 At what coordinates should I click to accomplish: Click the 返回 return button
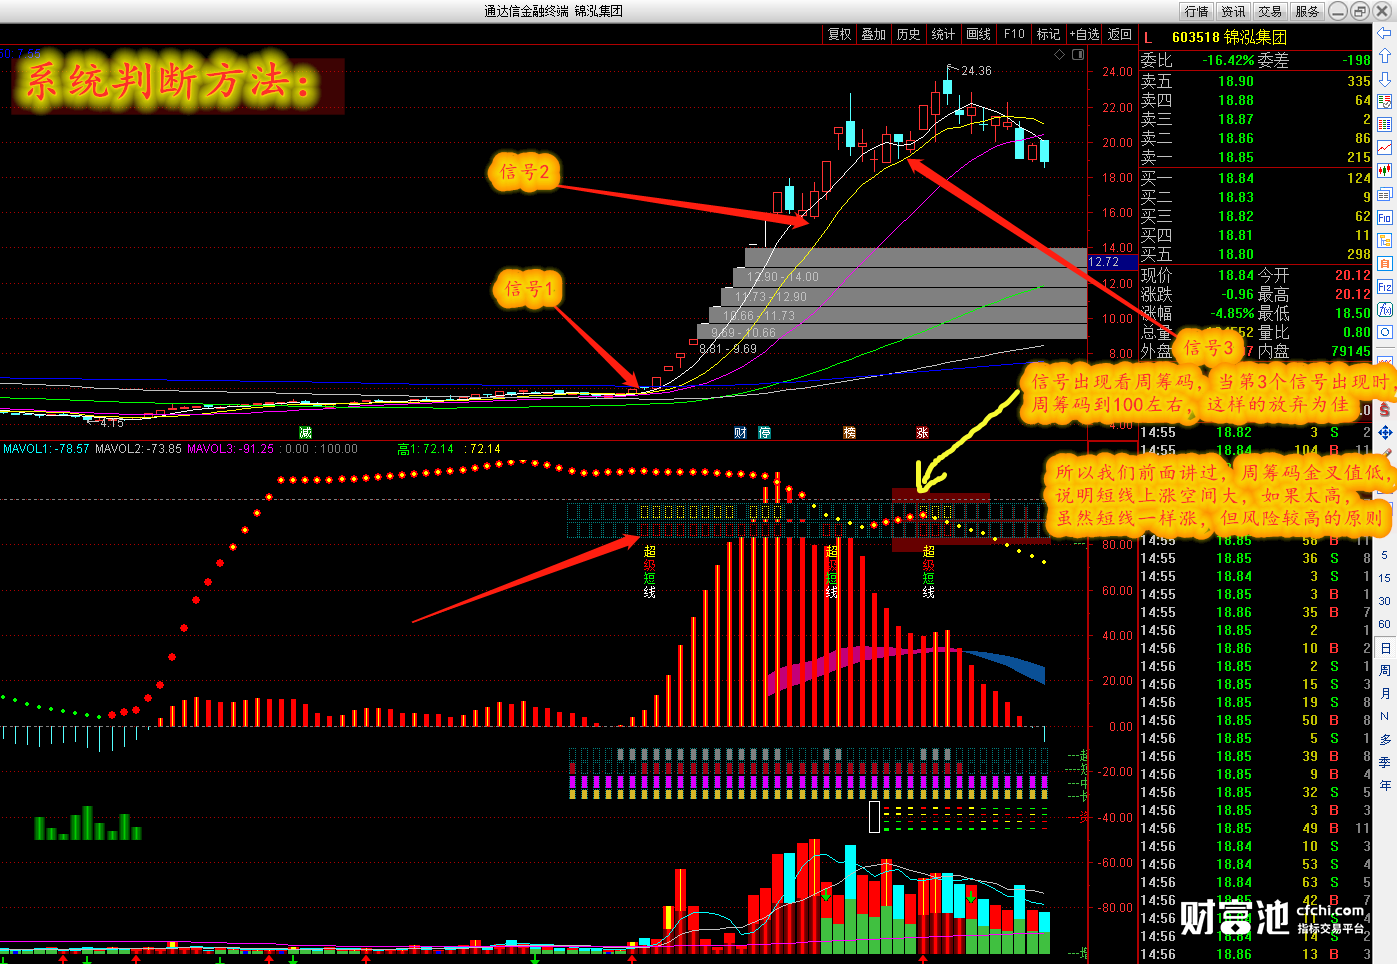pos(1120,34)
